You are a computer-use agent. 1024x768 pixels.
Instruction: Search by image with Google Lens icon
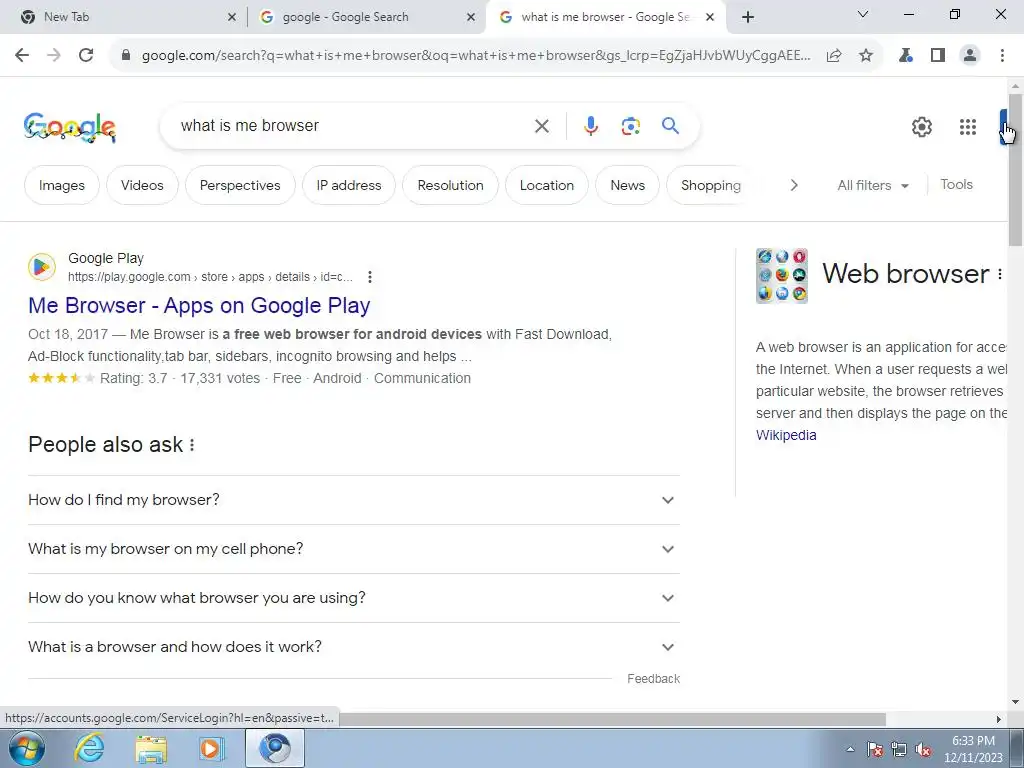point(630,126)
